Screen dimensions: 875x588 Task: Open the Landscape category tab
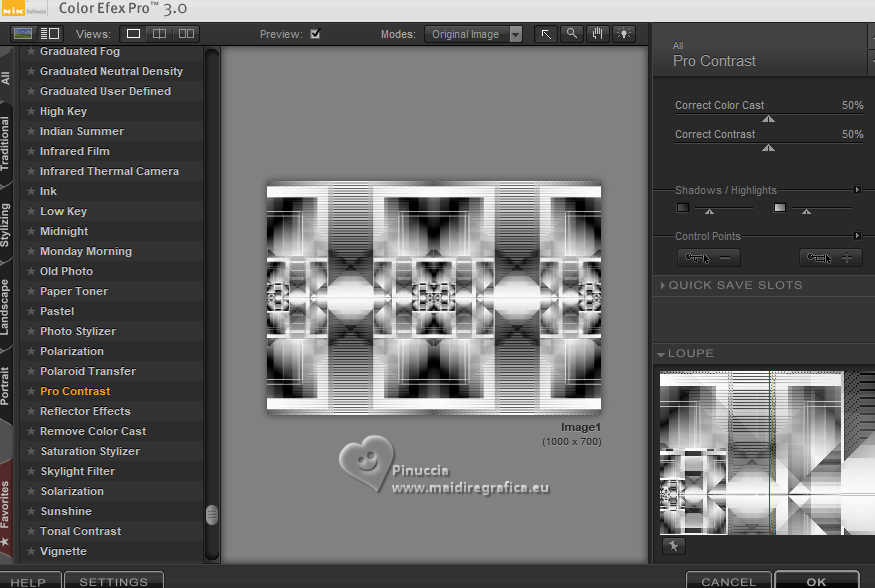tap(5, 307)
